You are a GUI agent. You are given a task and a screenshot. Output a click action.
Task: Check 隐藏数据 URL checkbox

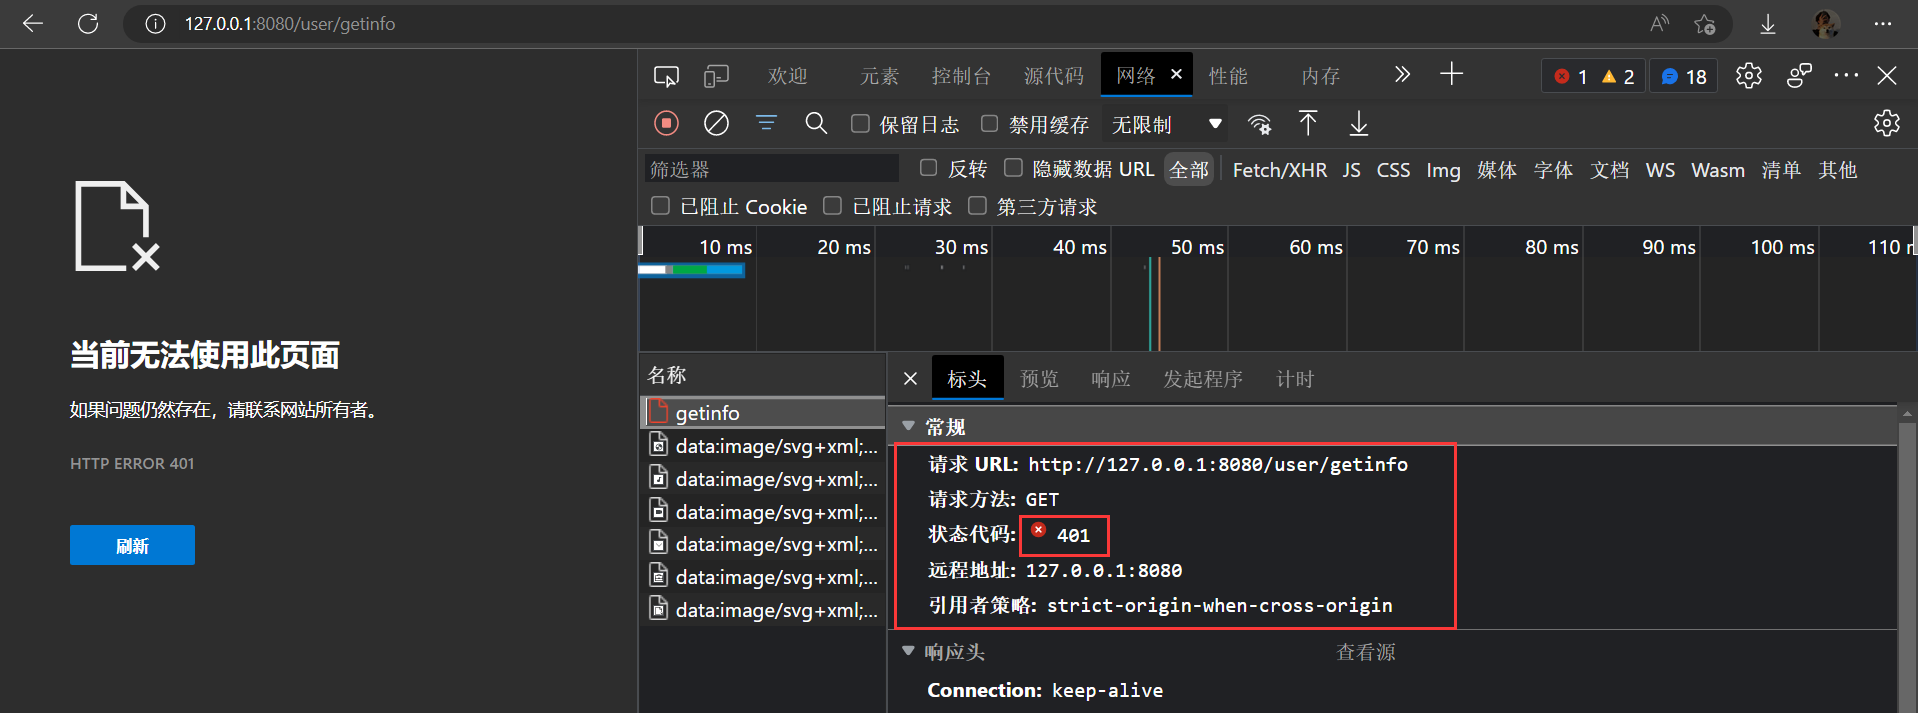pos(1013,167)
